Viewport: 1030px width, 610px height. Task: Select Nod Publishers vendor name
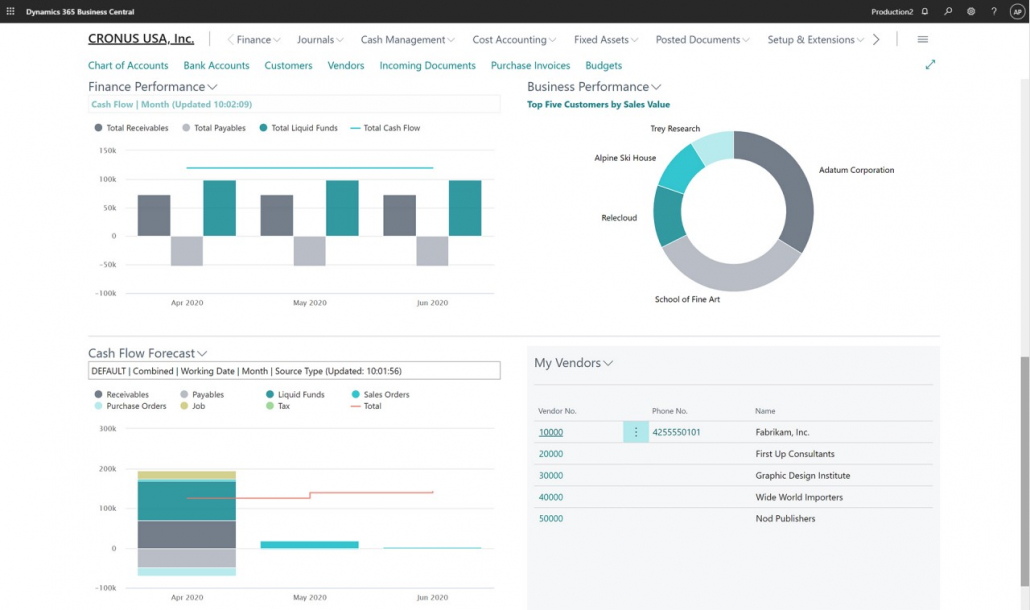785,518
